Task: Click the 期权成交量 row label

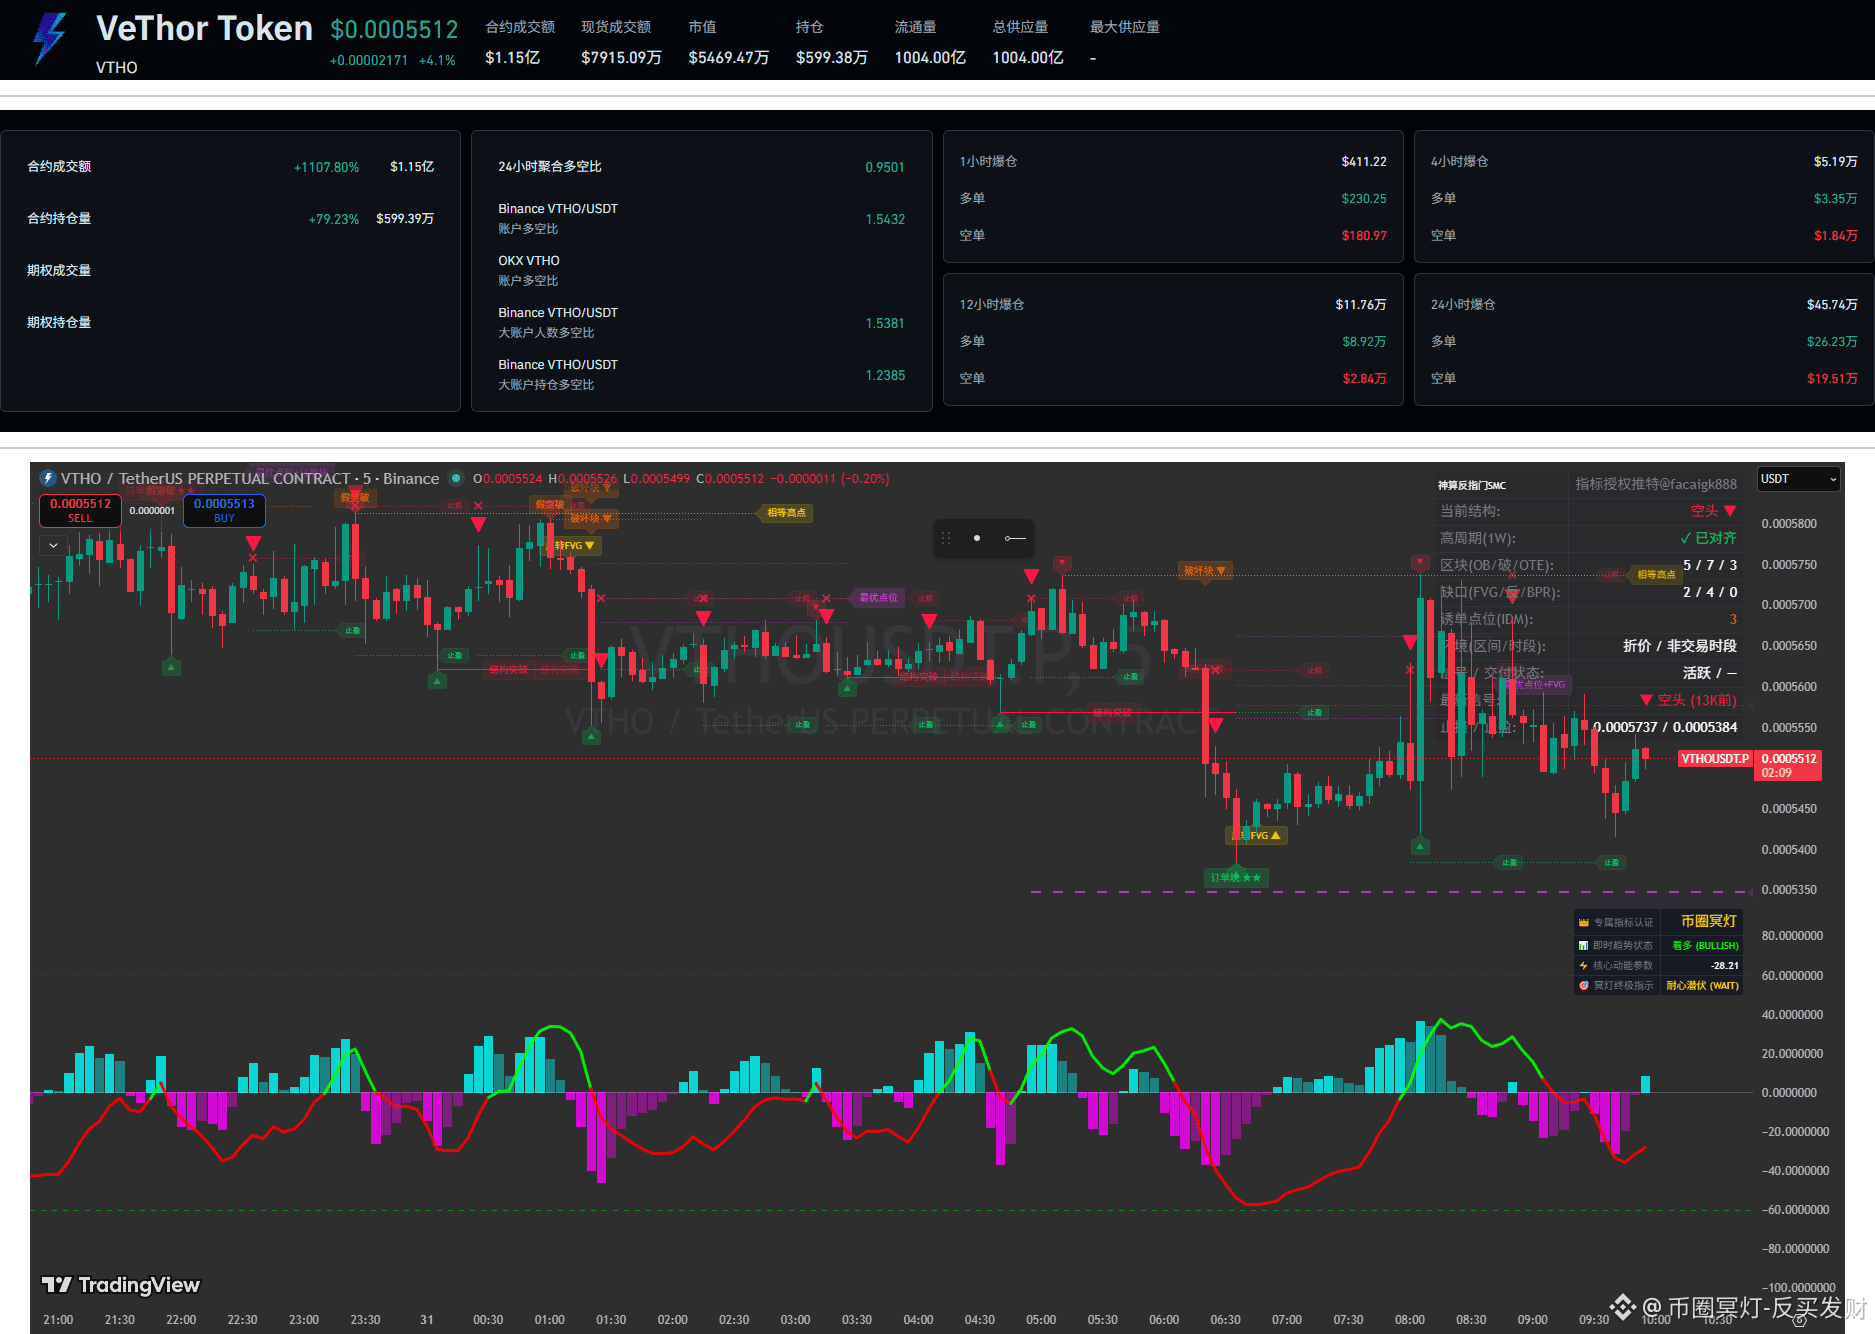Action: [x=59, y=270]
